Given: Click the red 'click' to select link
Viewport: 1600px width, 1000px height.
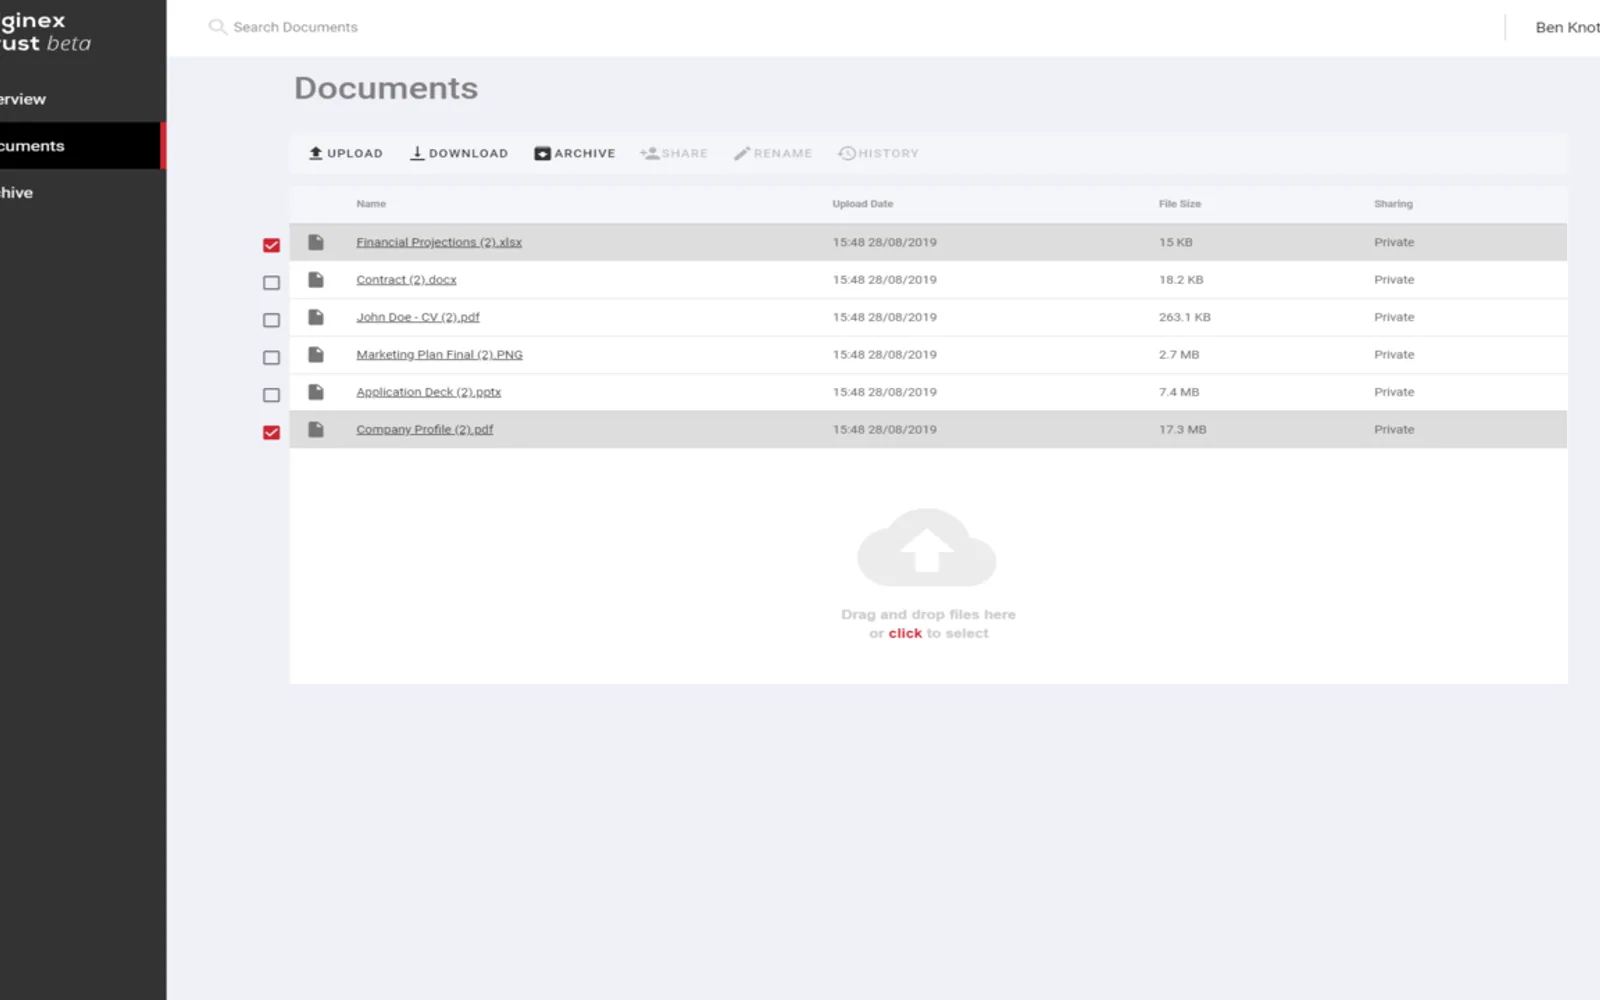Looking at the screenshot, I should click(905, 633).
